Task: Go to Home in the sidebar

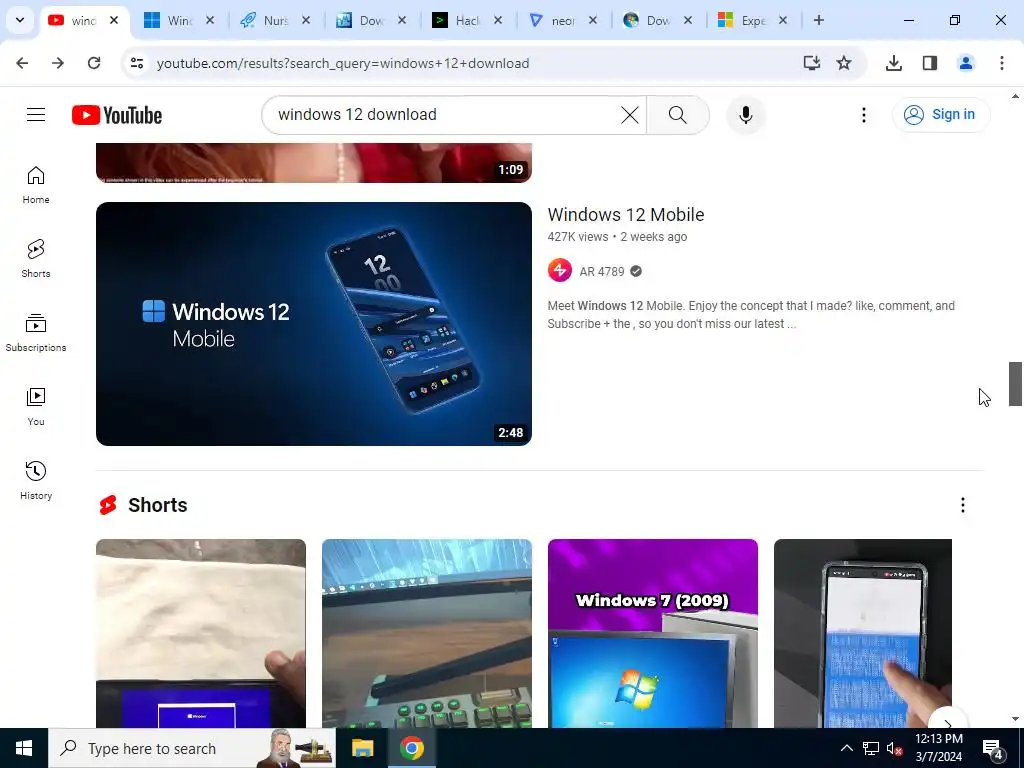Action: 36,185
